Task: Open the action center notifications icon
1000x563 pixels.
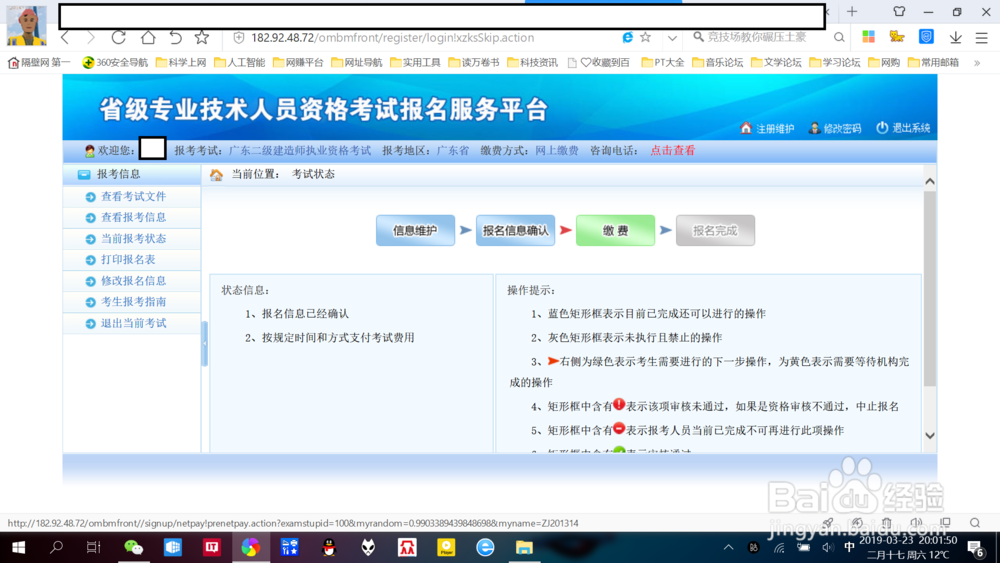Action: click(975, 548)
